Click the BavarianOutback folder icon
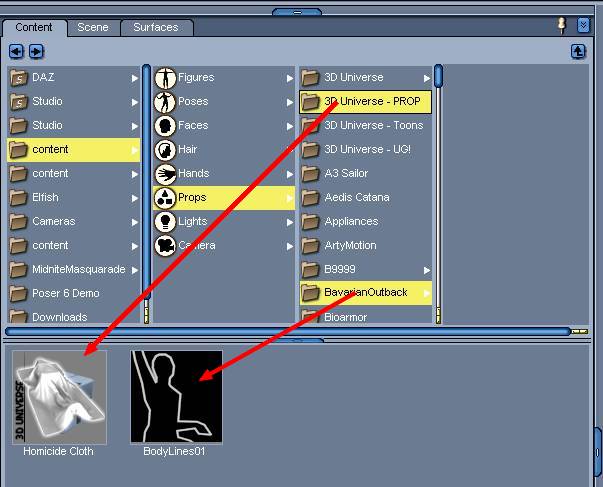Viewport: 603px width, 487px height. 310,293
